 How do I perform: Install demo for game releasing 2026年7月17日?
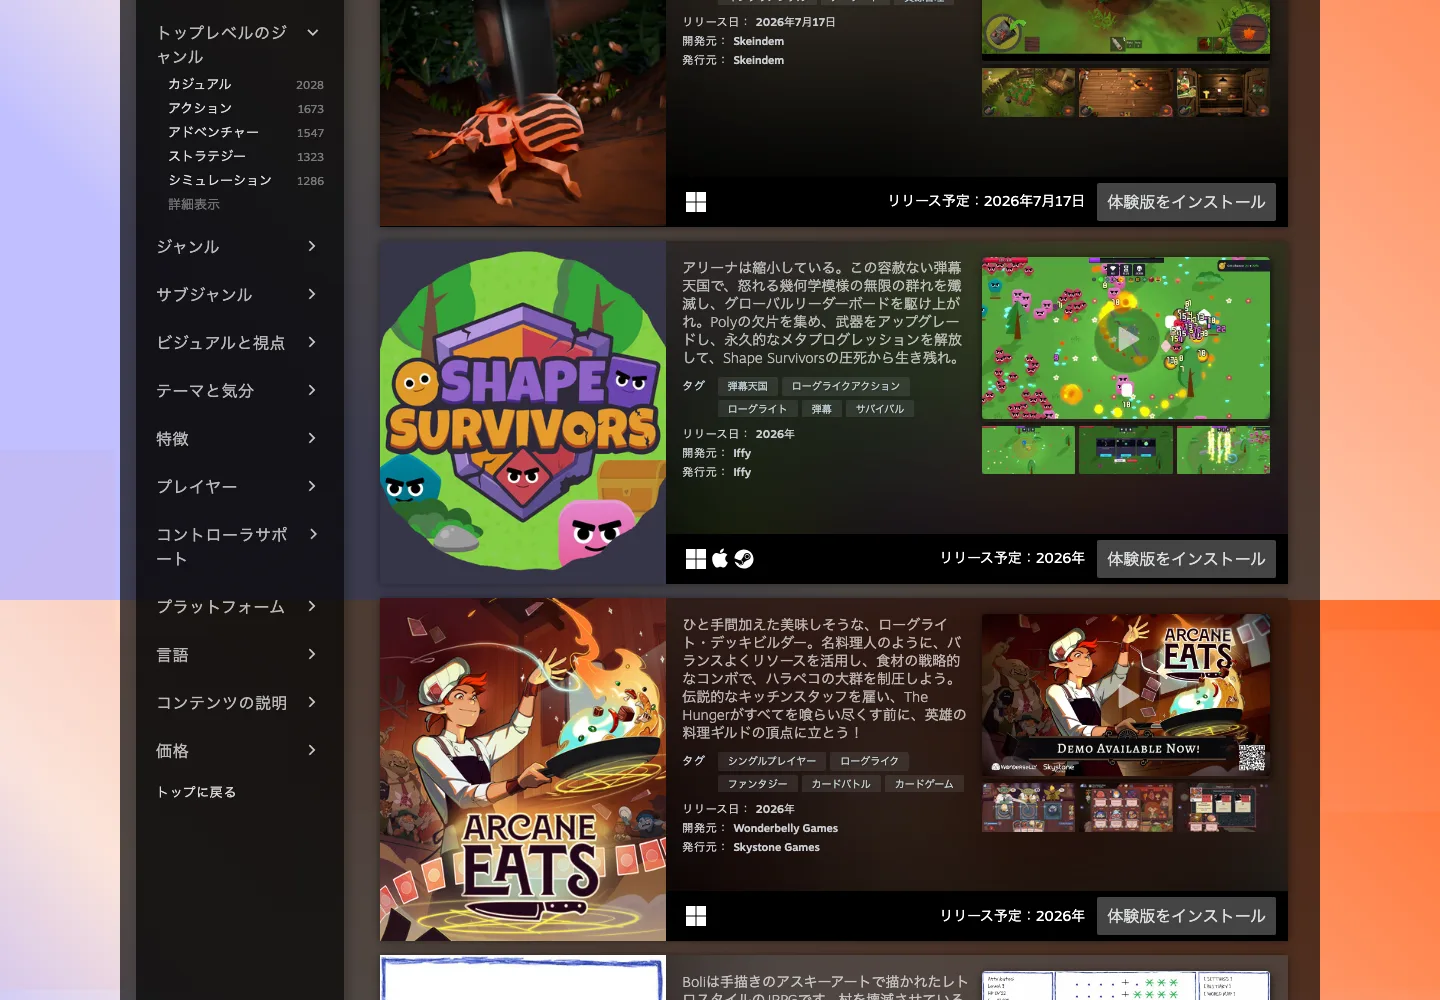(1186, 202)
